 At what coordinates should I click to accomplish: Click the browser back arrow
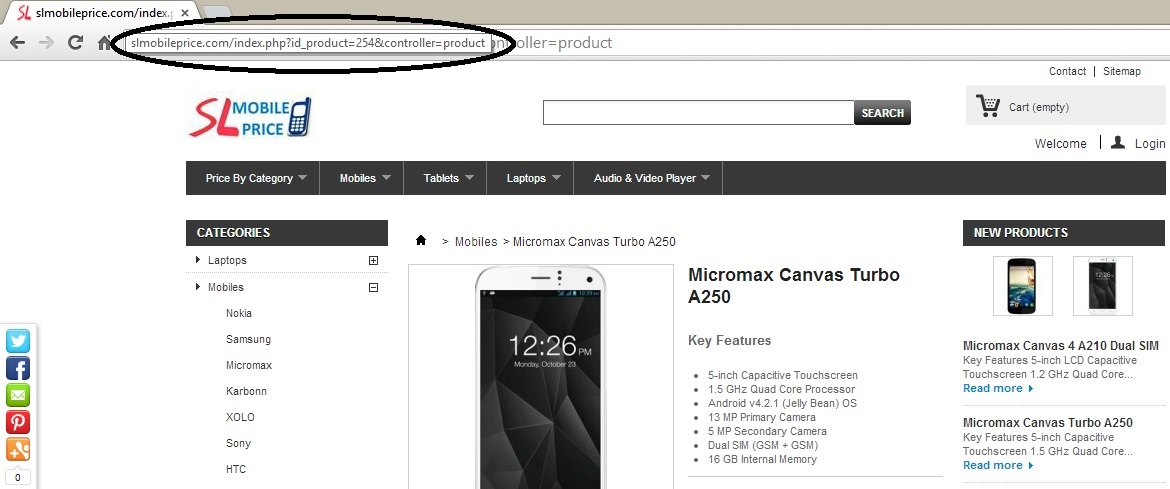[x=17, y=43]
